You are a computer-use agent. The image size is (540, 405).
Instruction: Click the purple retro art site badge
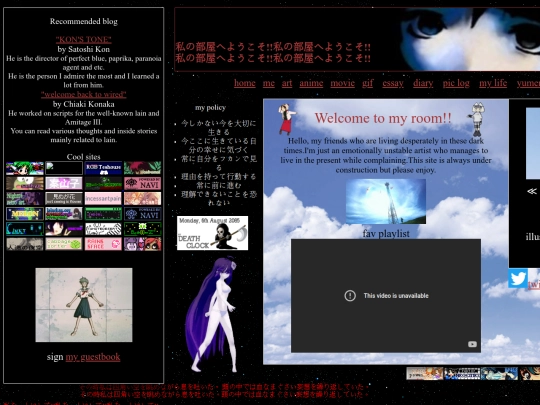25,198
